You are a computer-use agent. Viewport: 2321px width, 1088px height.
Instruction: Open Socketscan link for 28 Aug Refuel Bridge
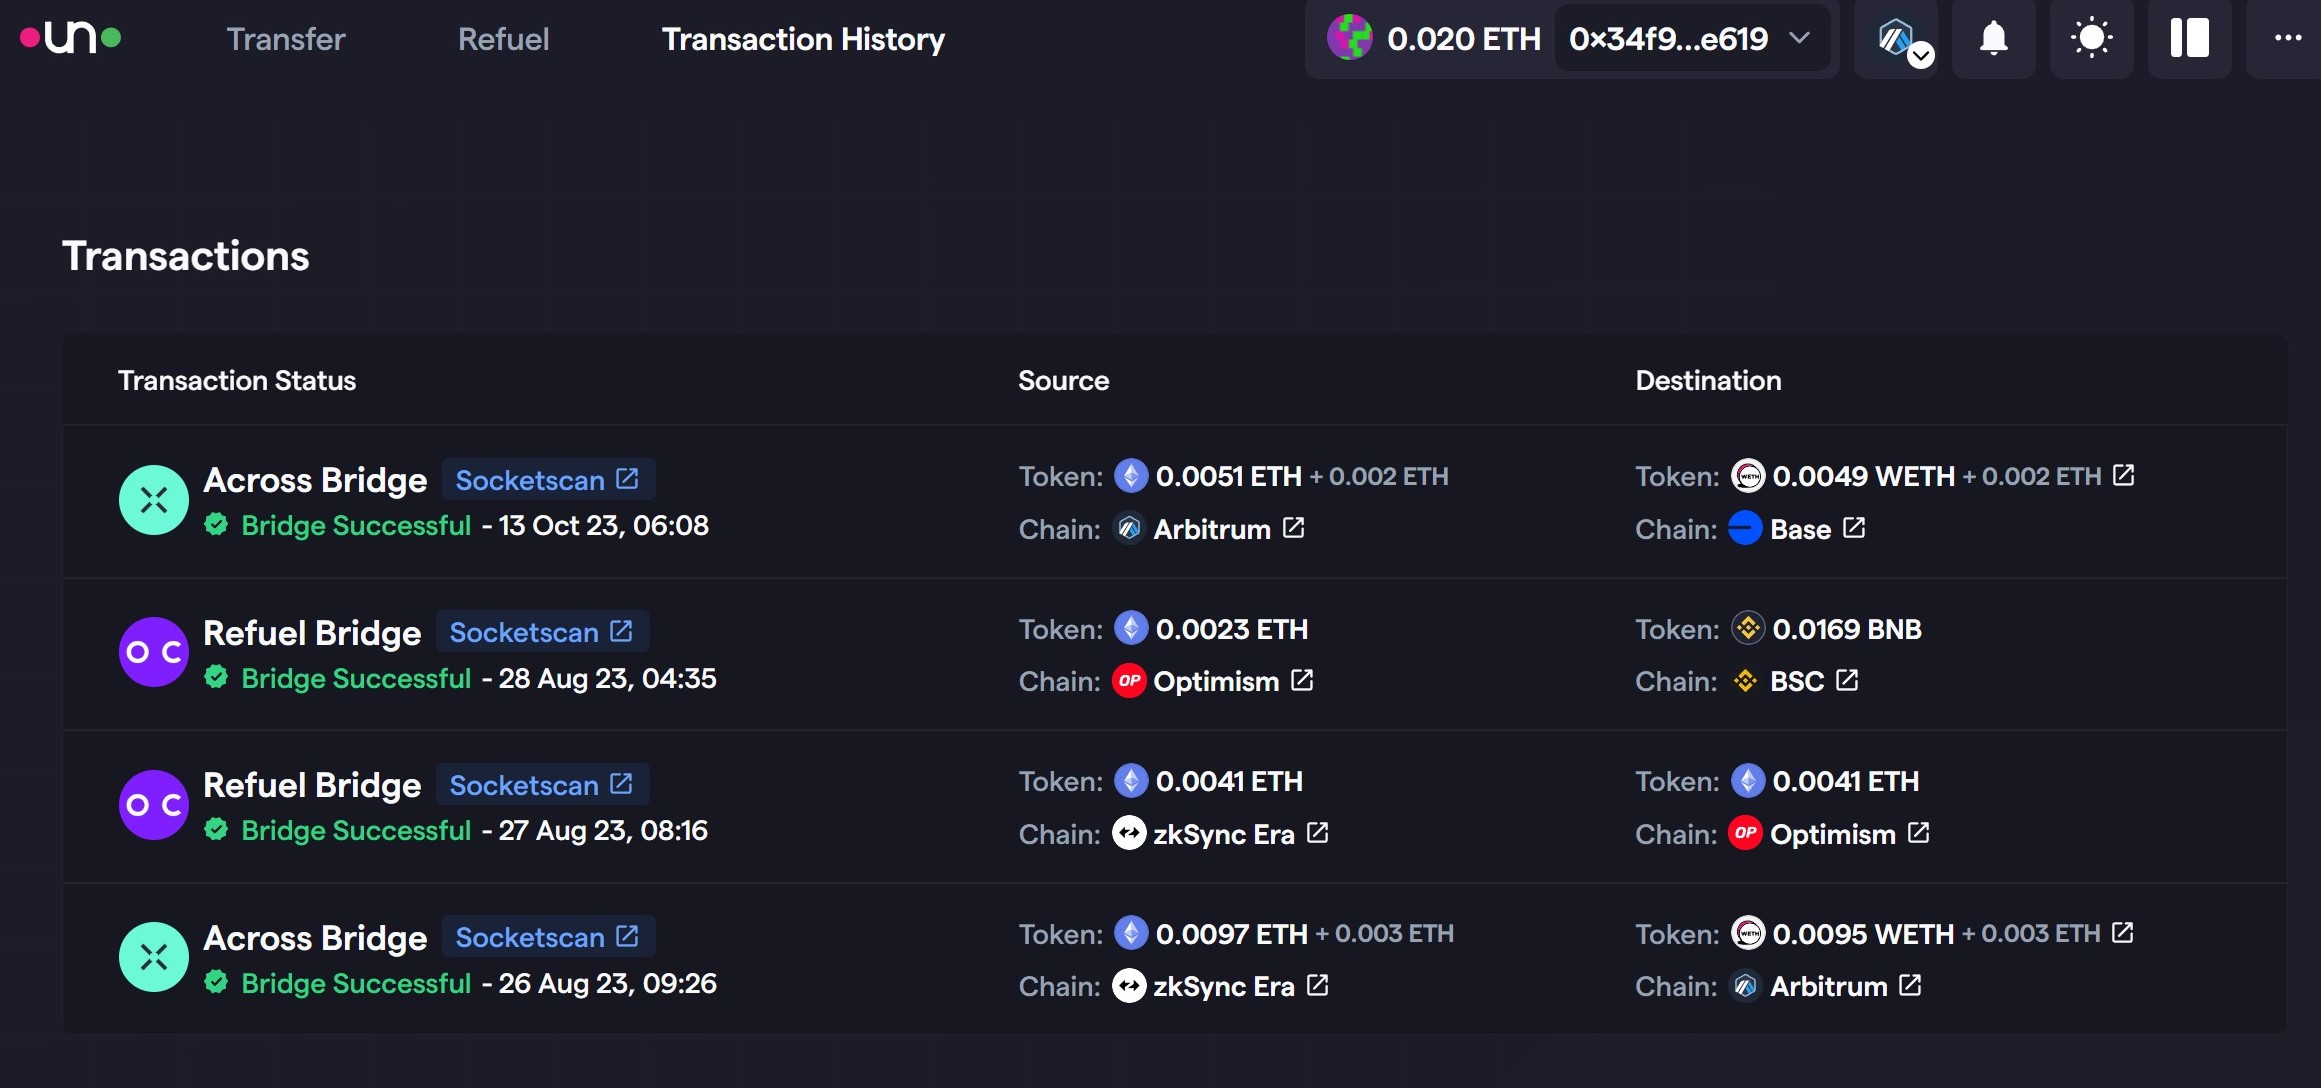(x=541, y=632)
